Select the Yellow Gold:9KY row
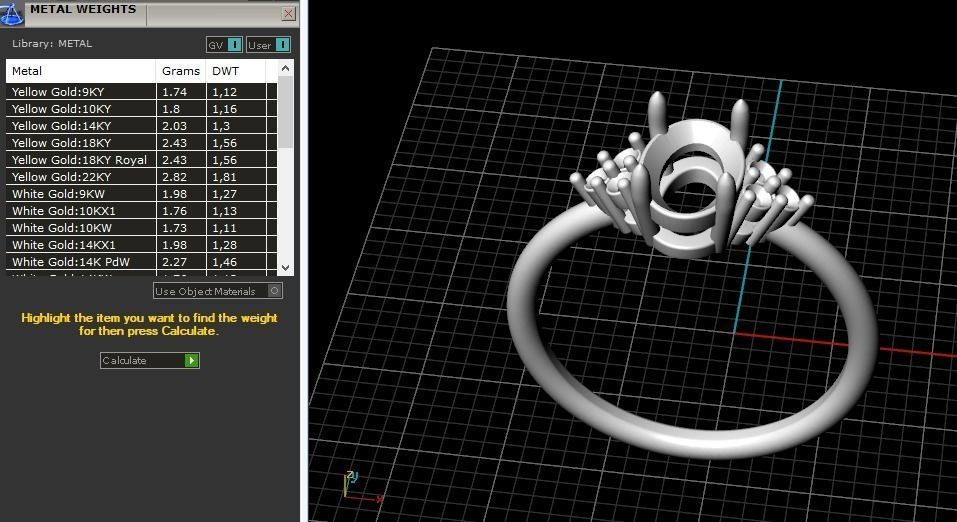957x522 pixels. 141,92
